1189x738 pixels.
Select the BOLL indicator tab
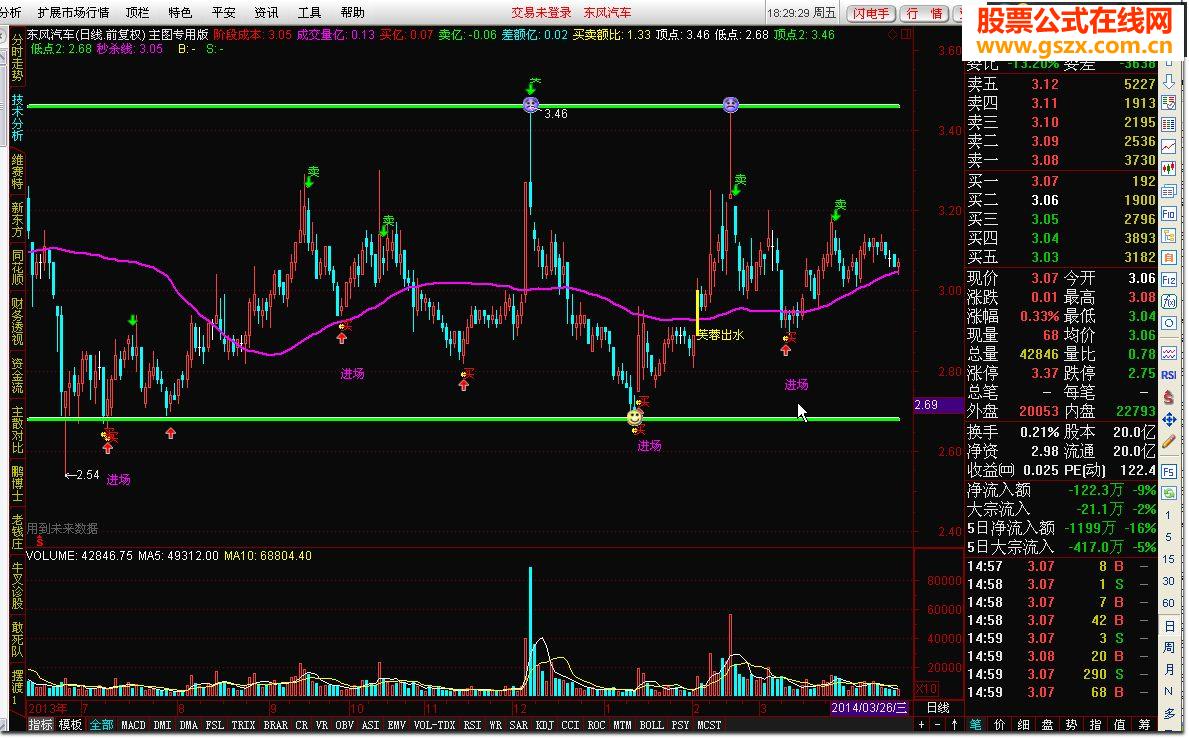[651, 725]
